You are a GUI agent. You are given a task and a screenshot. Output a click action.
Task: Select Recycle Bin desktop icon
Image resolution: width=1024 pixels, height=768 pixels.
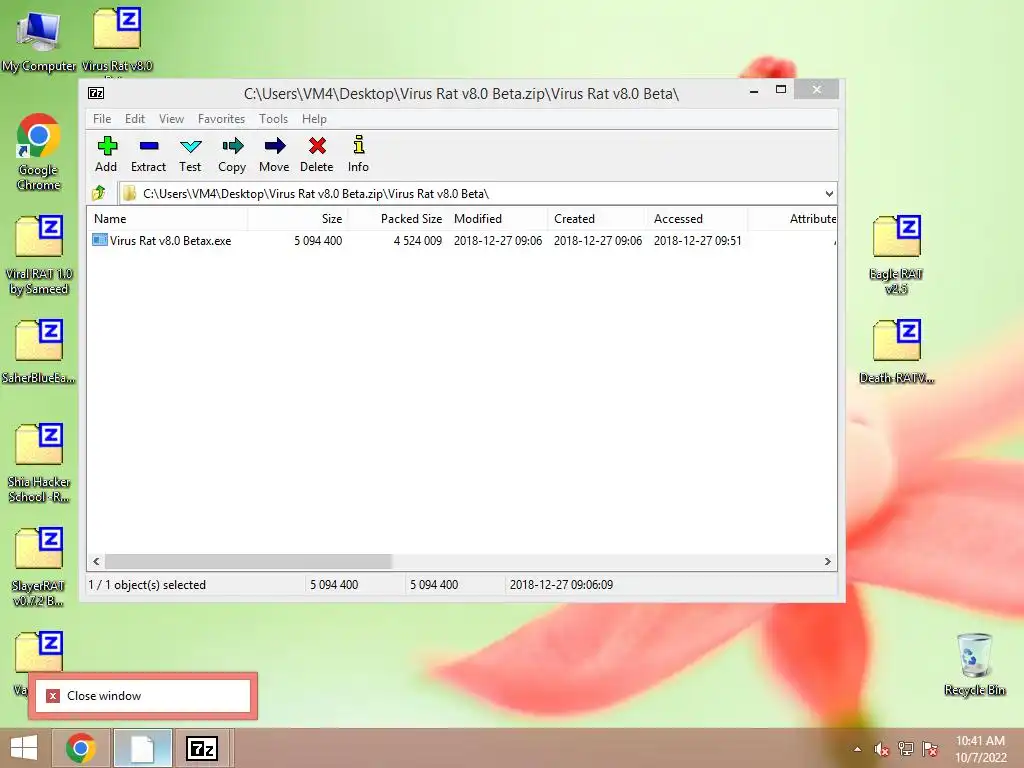coord(974,664)
